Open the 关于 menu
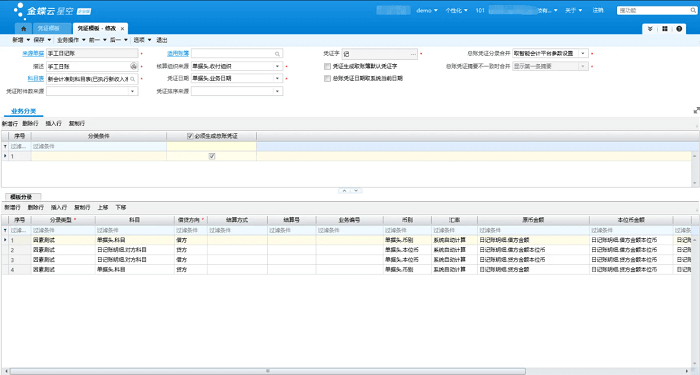700x375 pixels. [x=574, y=10]
